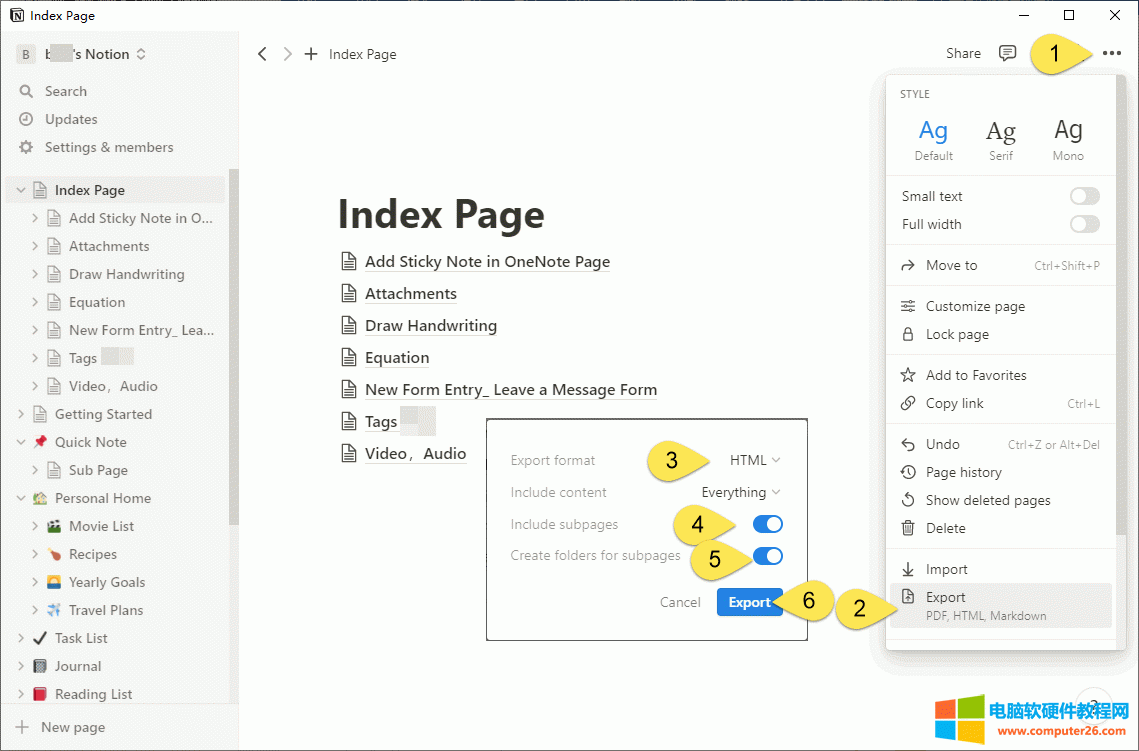Open the Include content Everything dropdown
Viewport: 1139px width, 751px height.
tap(740, 492)
